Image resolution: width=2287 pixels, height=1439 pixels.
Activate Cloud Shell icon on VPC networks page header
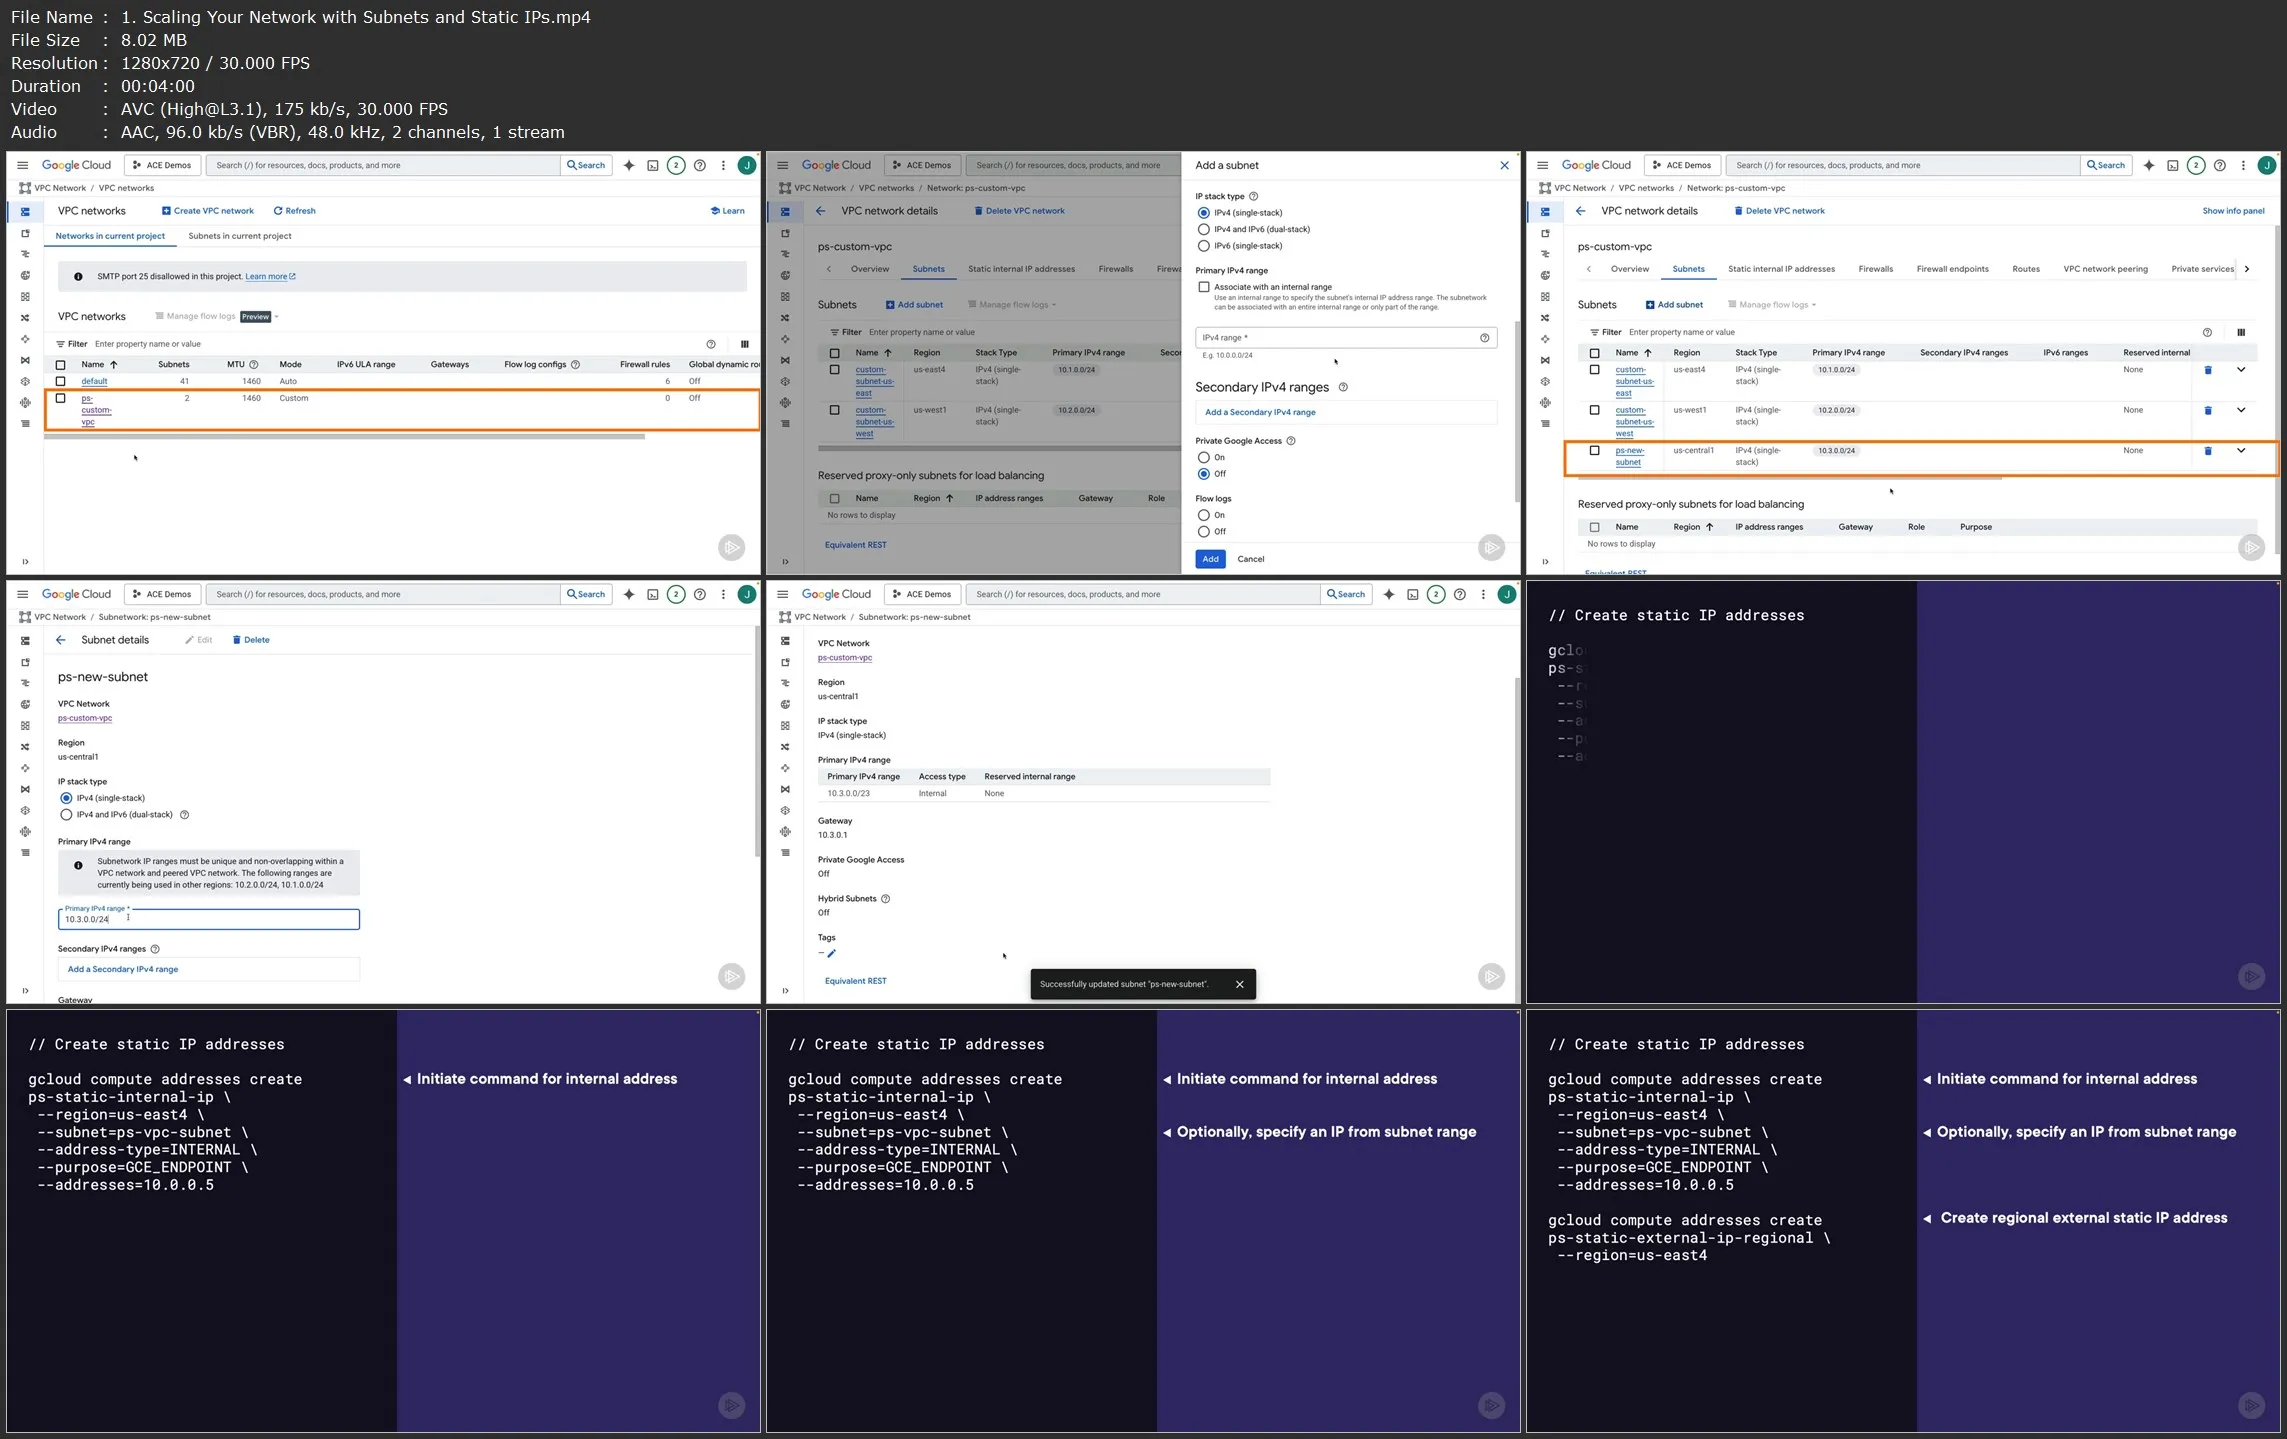click(652, 166)
